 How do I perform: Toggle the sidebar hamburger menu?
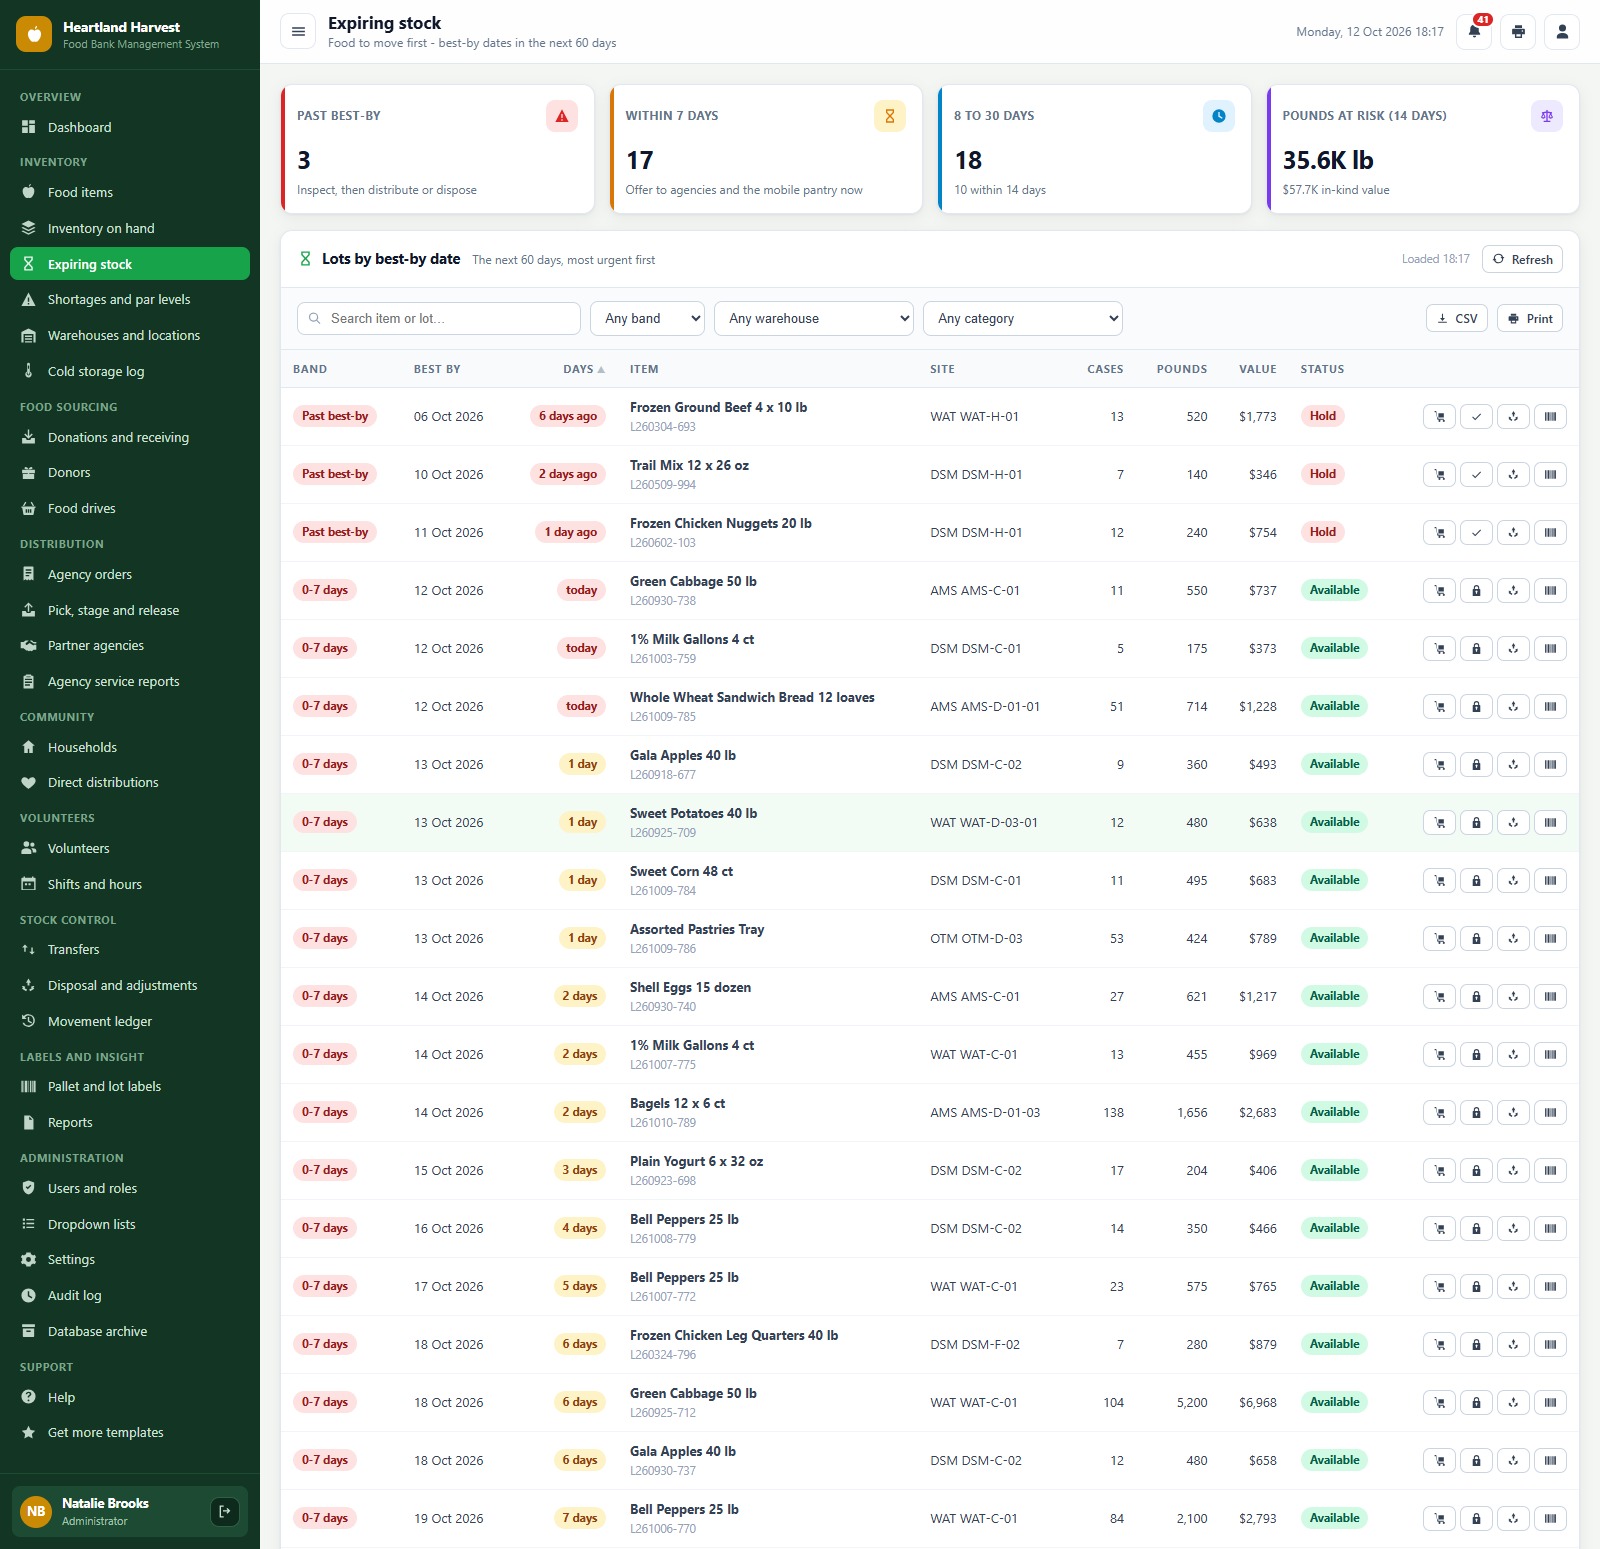point(298,32)
